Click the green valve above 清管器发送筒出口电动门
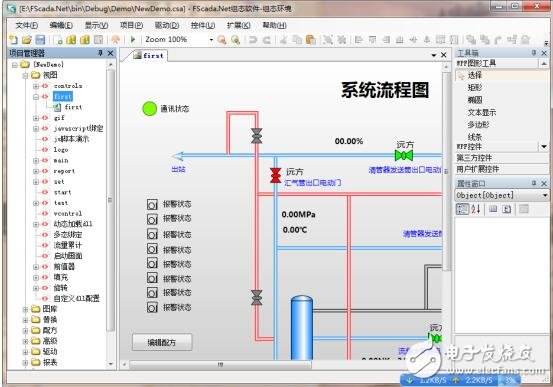 (404, 155)
